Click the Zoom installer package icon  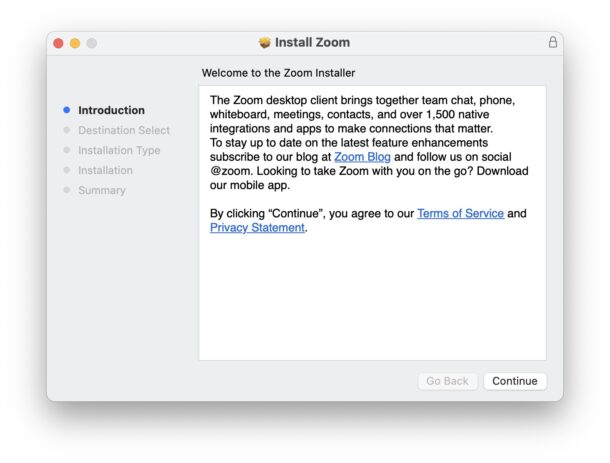[x=265, y=43]
